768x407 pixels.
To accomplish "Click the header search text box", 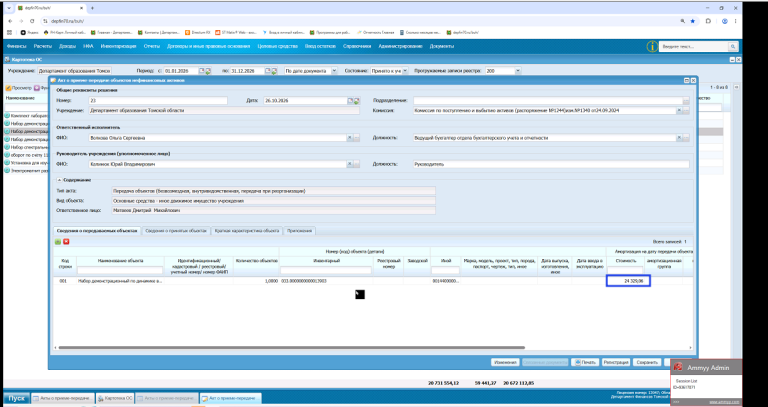I will tap(694, 47).
